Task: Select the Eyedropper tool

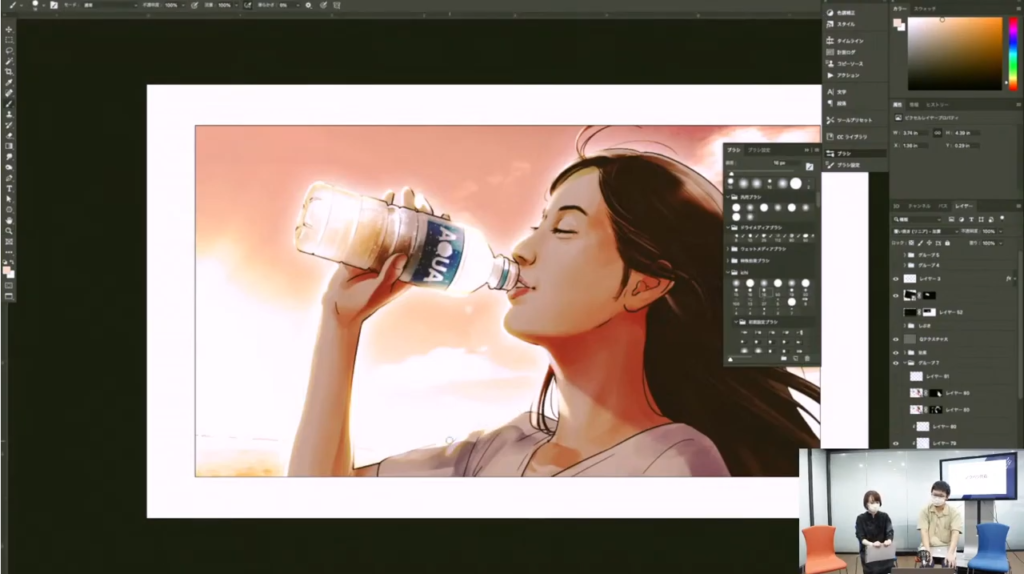Action: [x=9, y=82]
